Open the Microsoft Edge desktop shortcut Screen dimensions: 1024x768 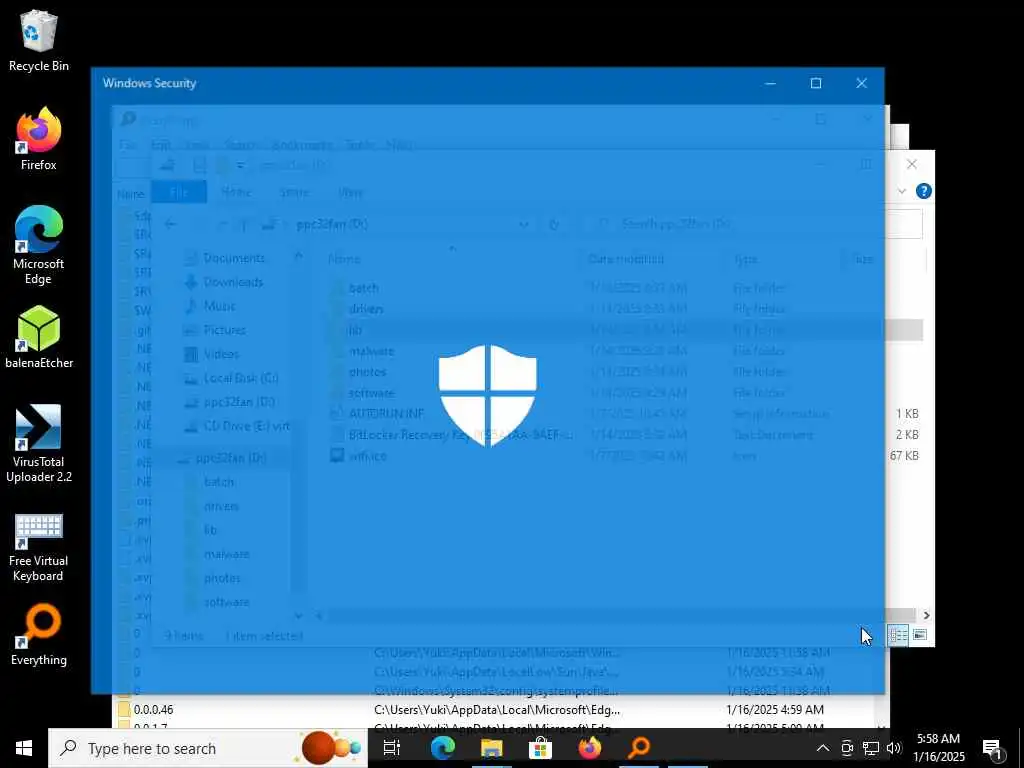(39, 246)
